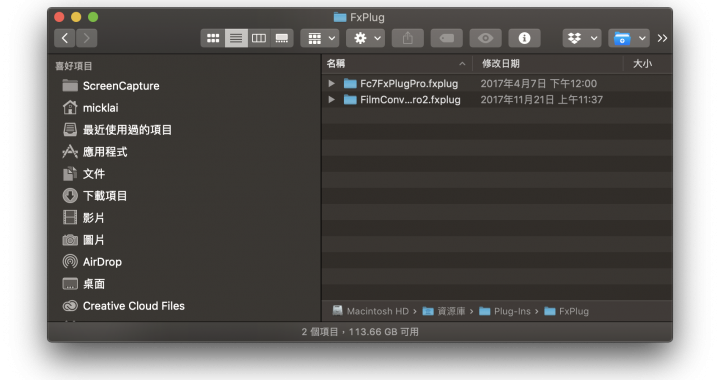Click the Share toolbar button
This screenshot has width=720, height=380.
tap(408, 38)
